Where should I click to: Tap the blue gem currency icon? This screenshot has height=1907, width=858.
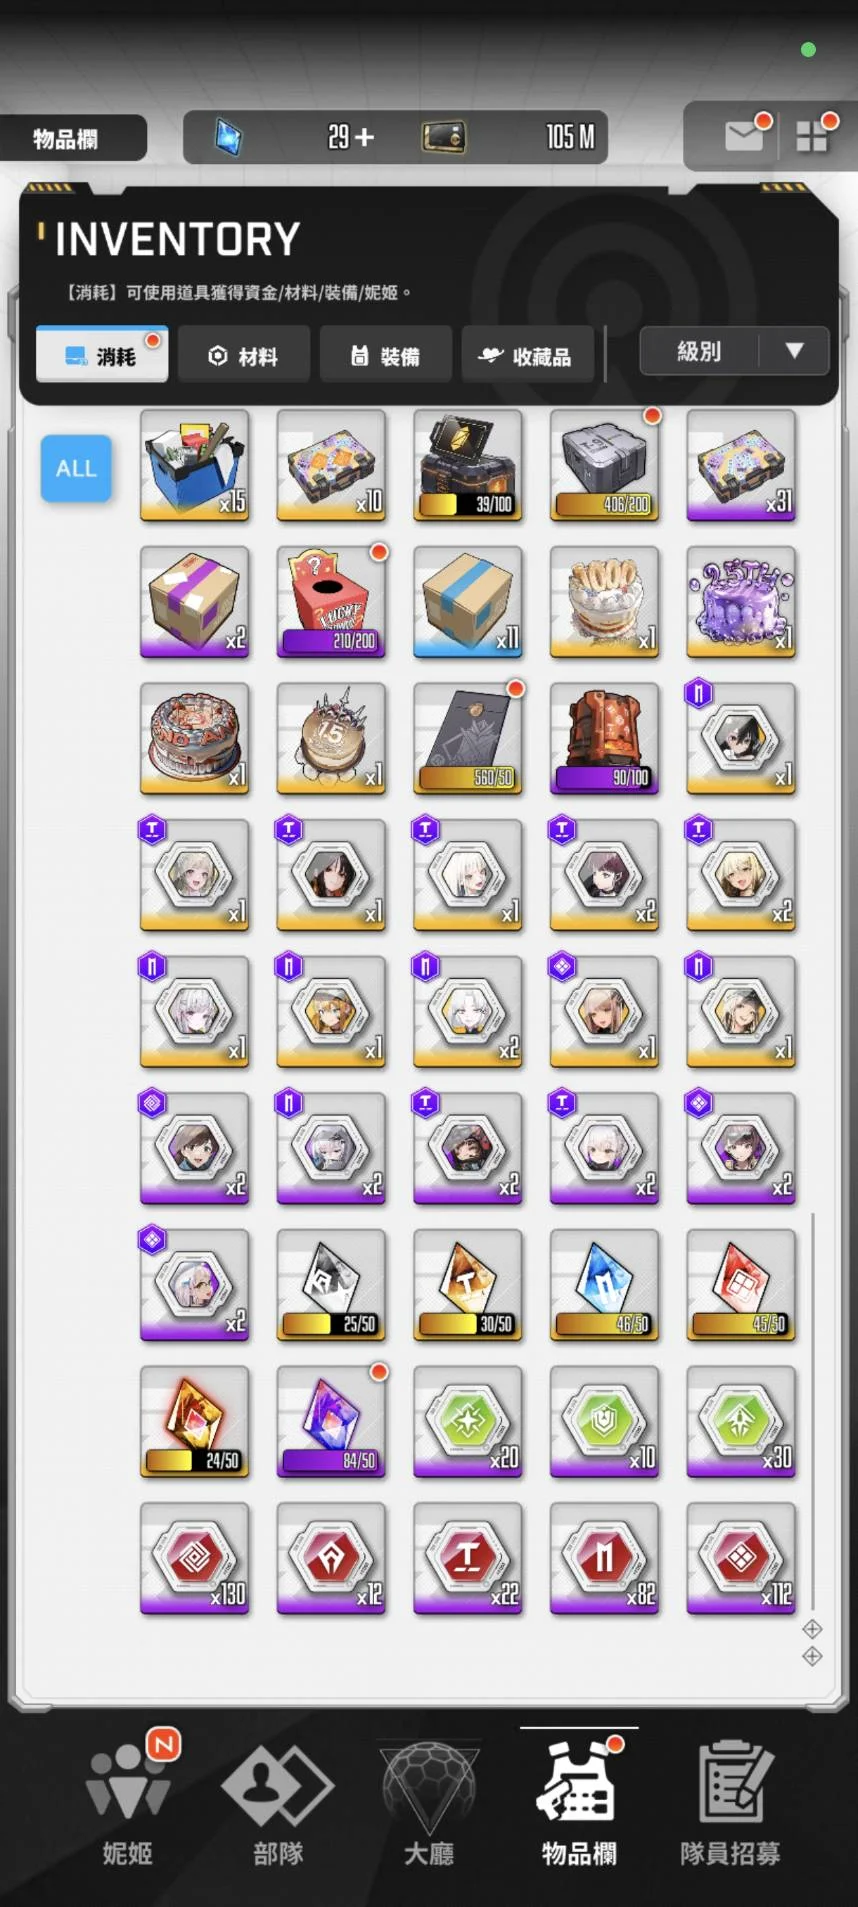(x=229, y=137)
